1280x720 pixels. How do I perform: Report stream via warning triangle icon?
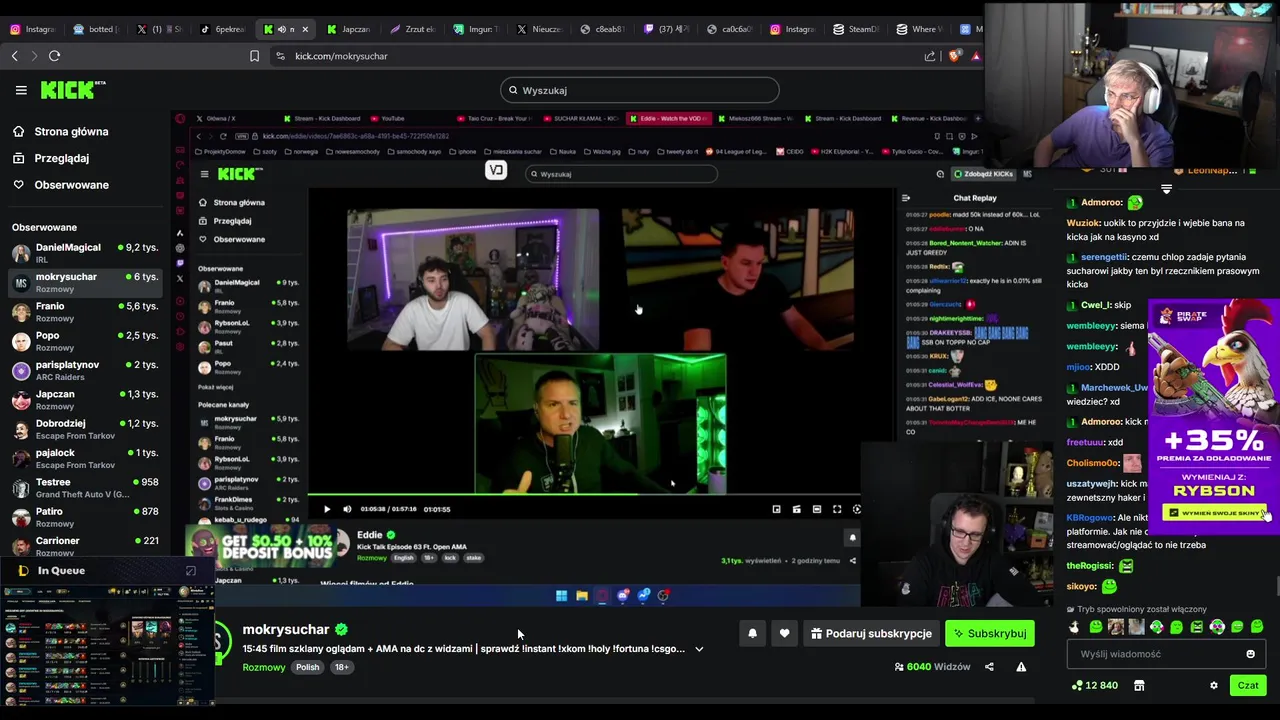tap(1021, 667)
